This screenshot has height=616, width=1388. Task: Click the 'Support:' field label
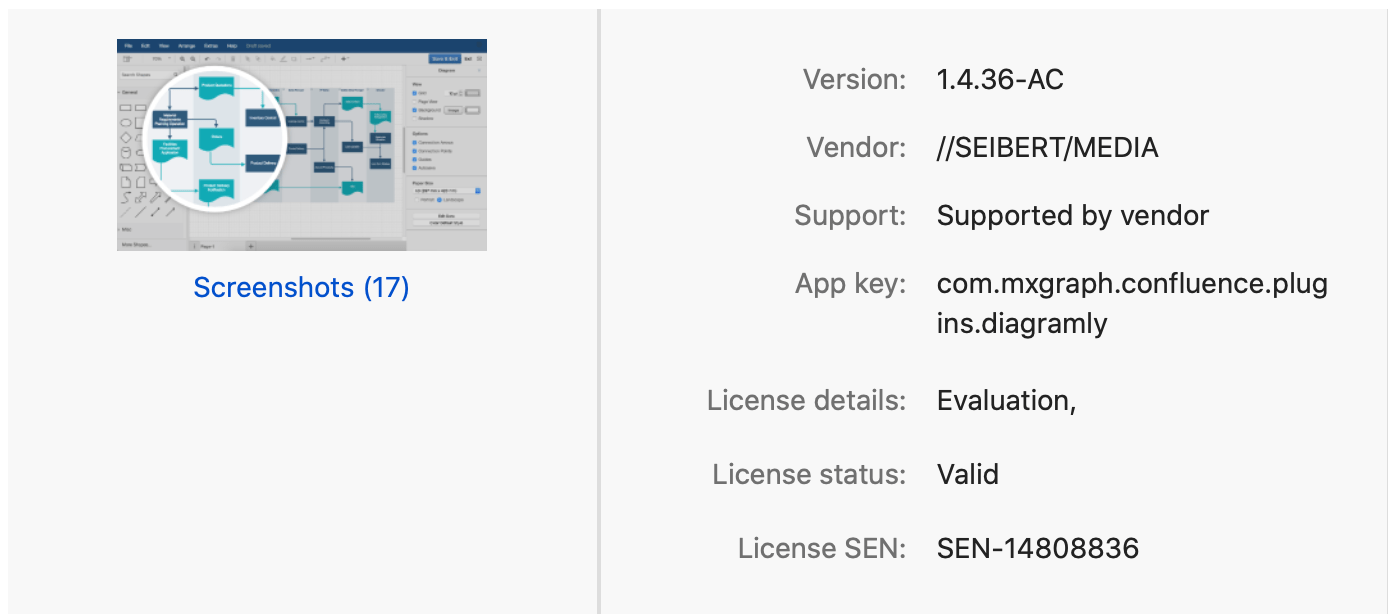coord(850,215)
